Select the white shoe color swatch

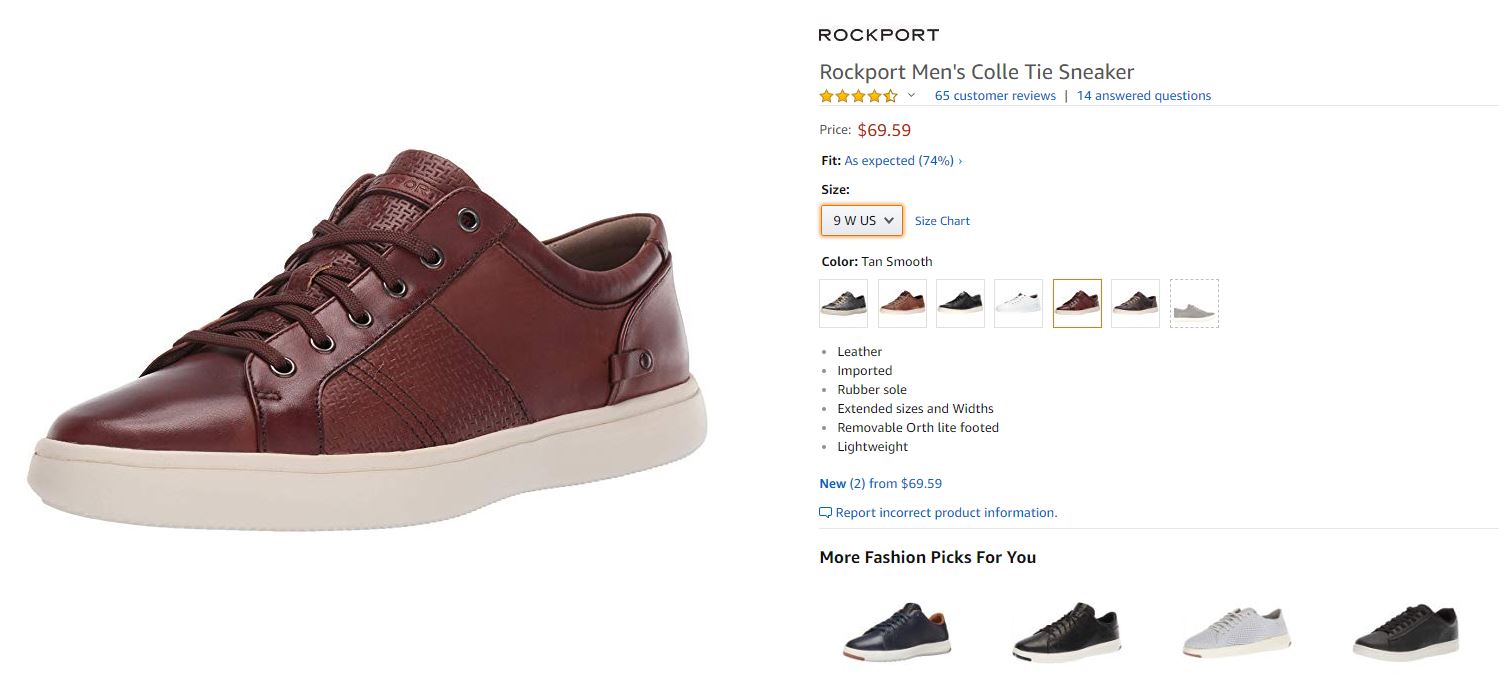point(1018,303)
